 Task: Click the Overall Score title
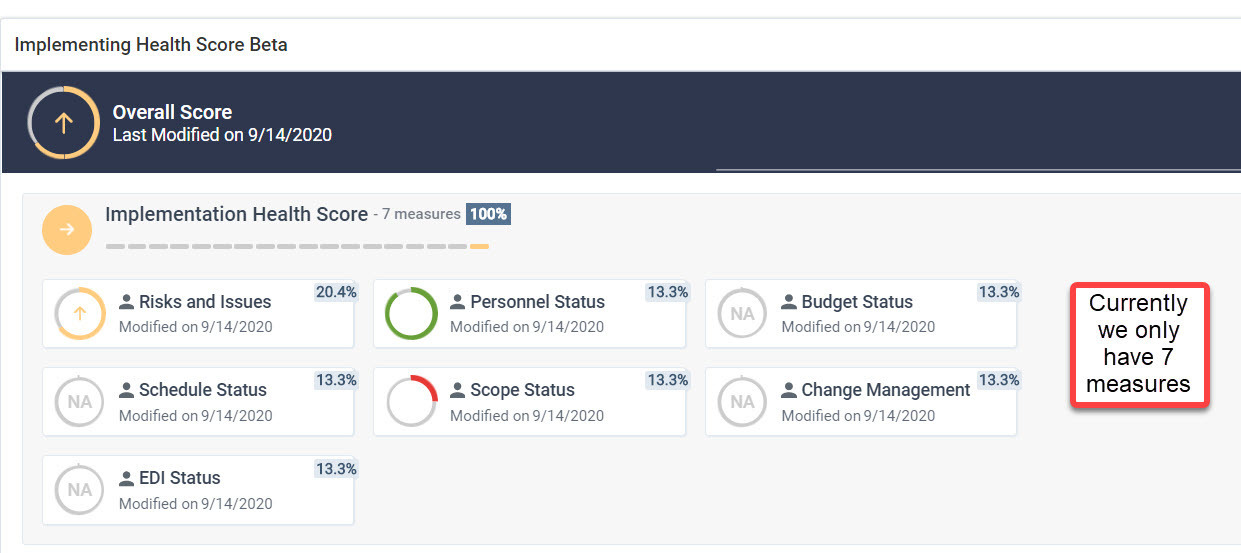coord(172,112)
